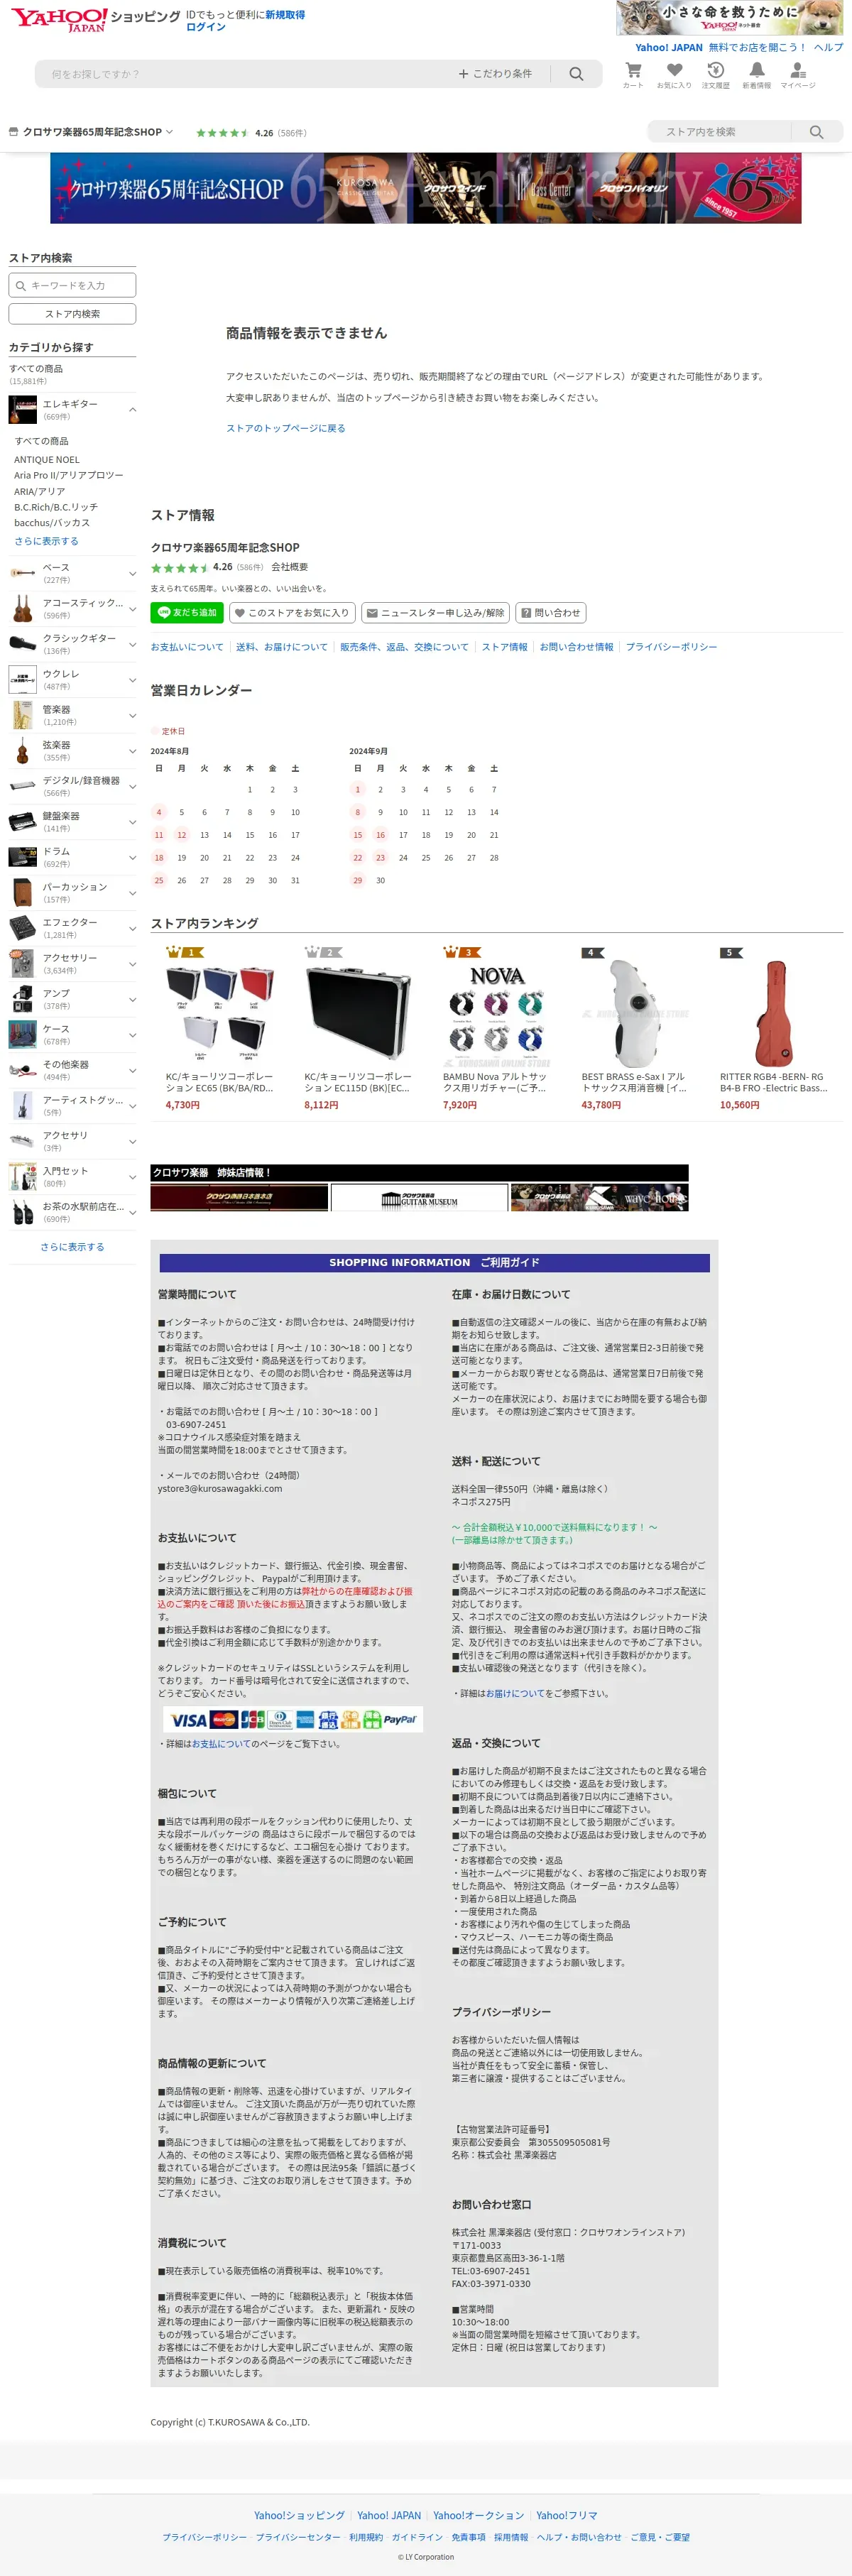This screenshot has width=852, height=2576.
Task: Click the ストア内検索 sidebar button
Action: 72,314
